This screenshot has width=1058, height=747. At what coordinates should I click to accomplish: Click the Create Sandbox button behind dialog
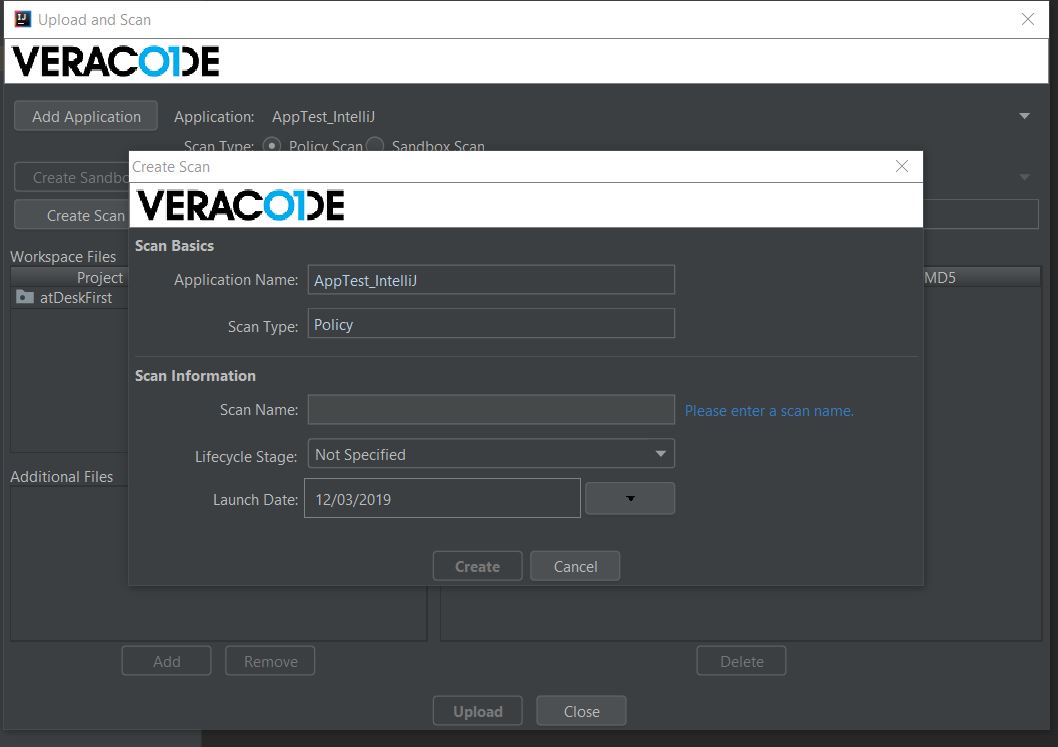tap(72, 177)
